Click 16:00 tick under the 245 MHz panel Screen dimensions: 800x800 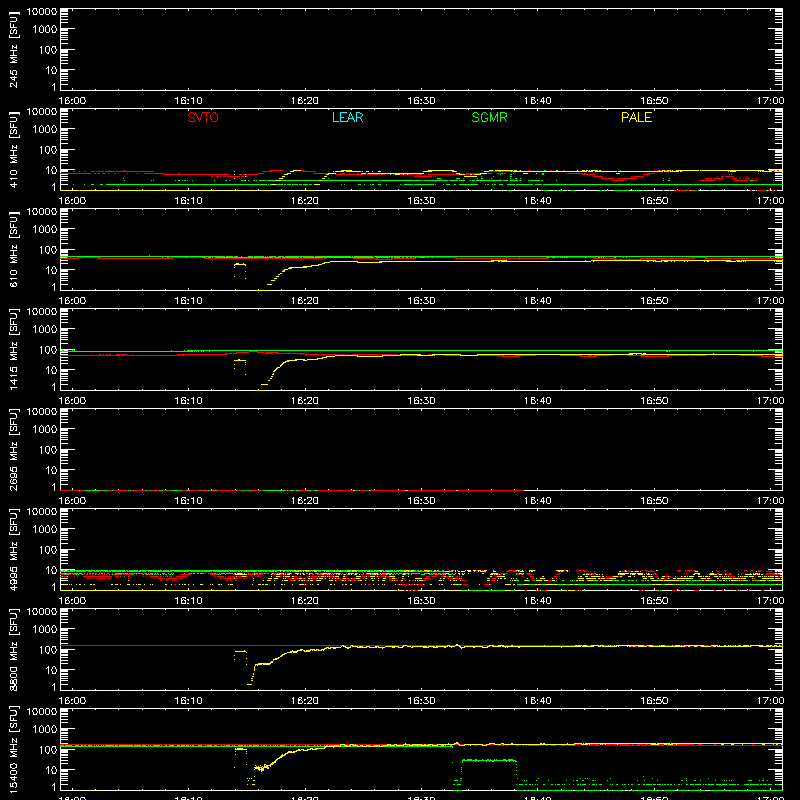(x=72, y=101)
